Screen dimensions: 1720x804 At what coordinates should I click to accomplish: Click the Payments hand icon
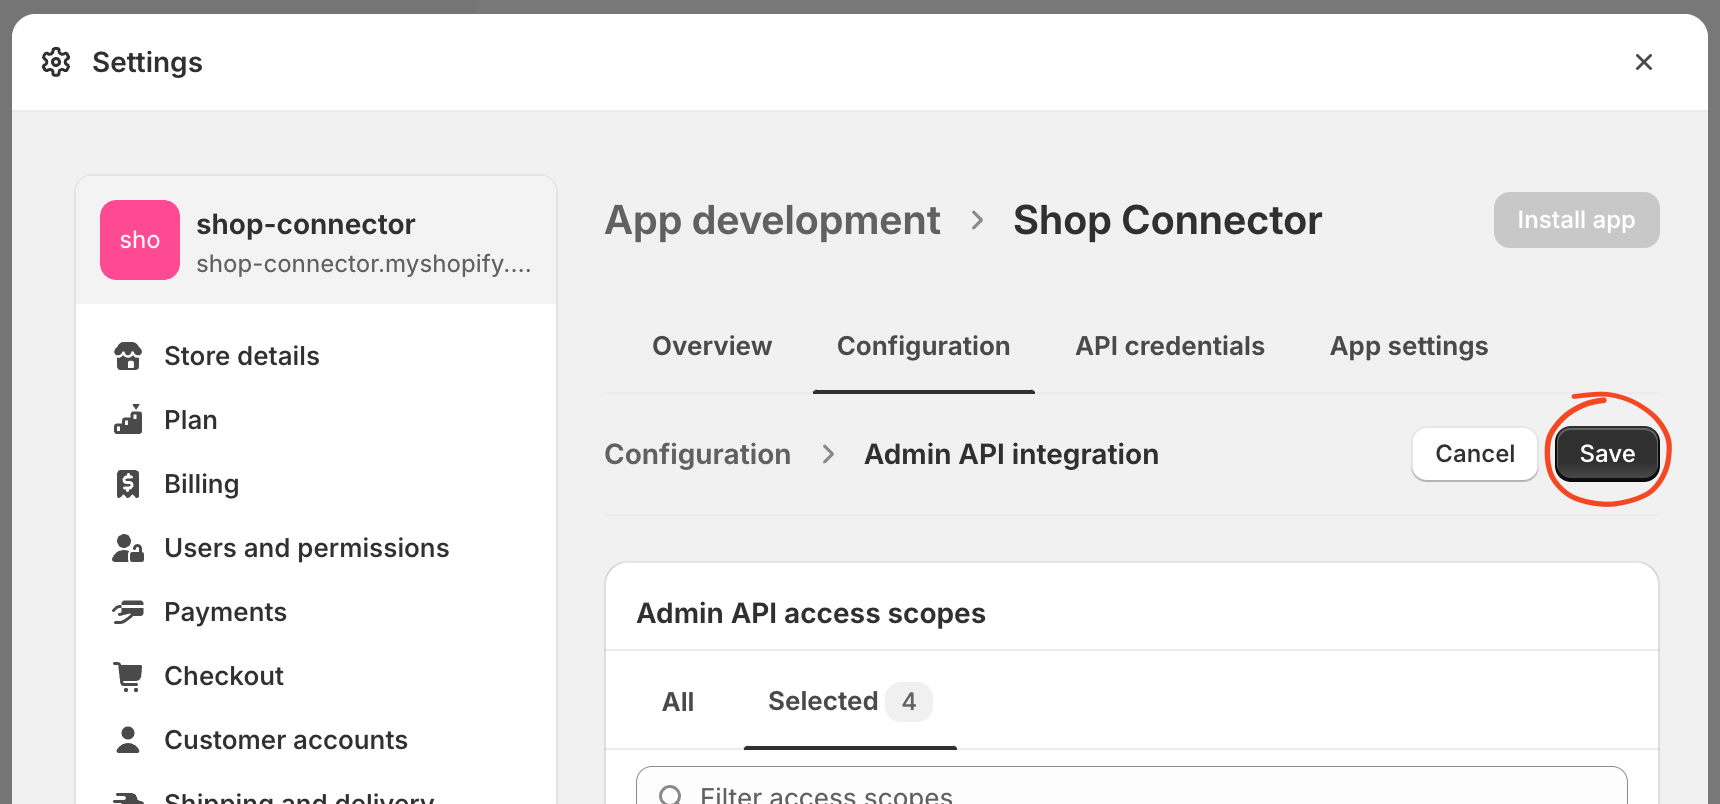point(128,612)
